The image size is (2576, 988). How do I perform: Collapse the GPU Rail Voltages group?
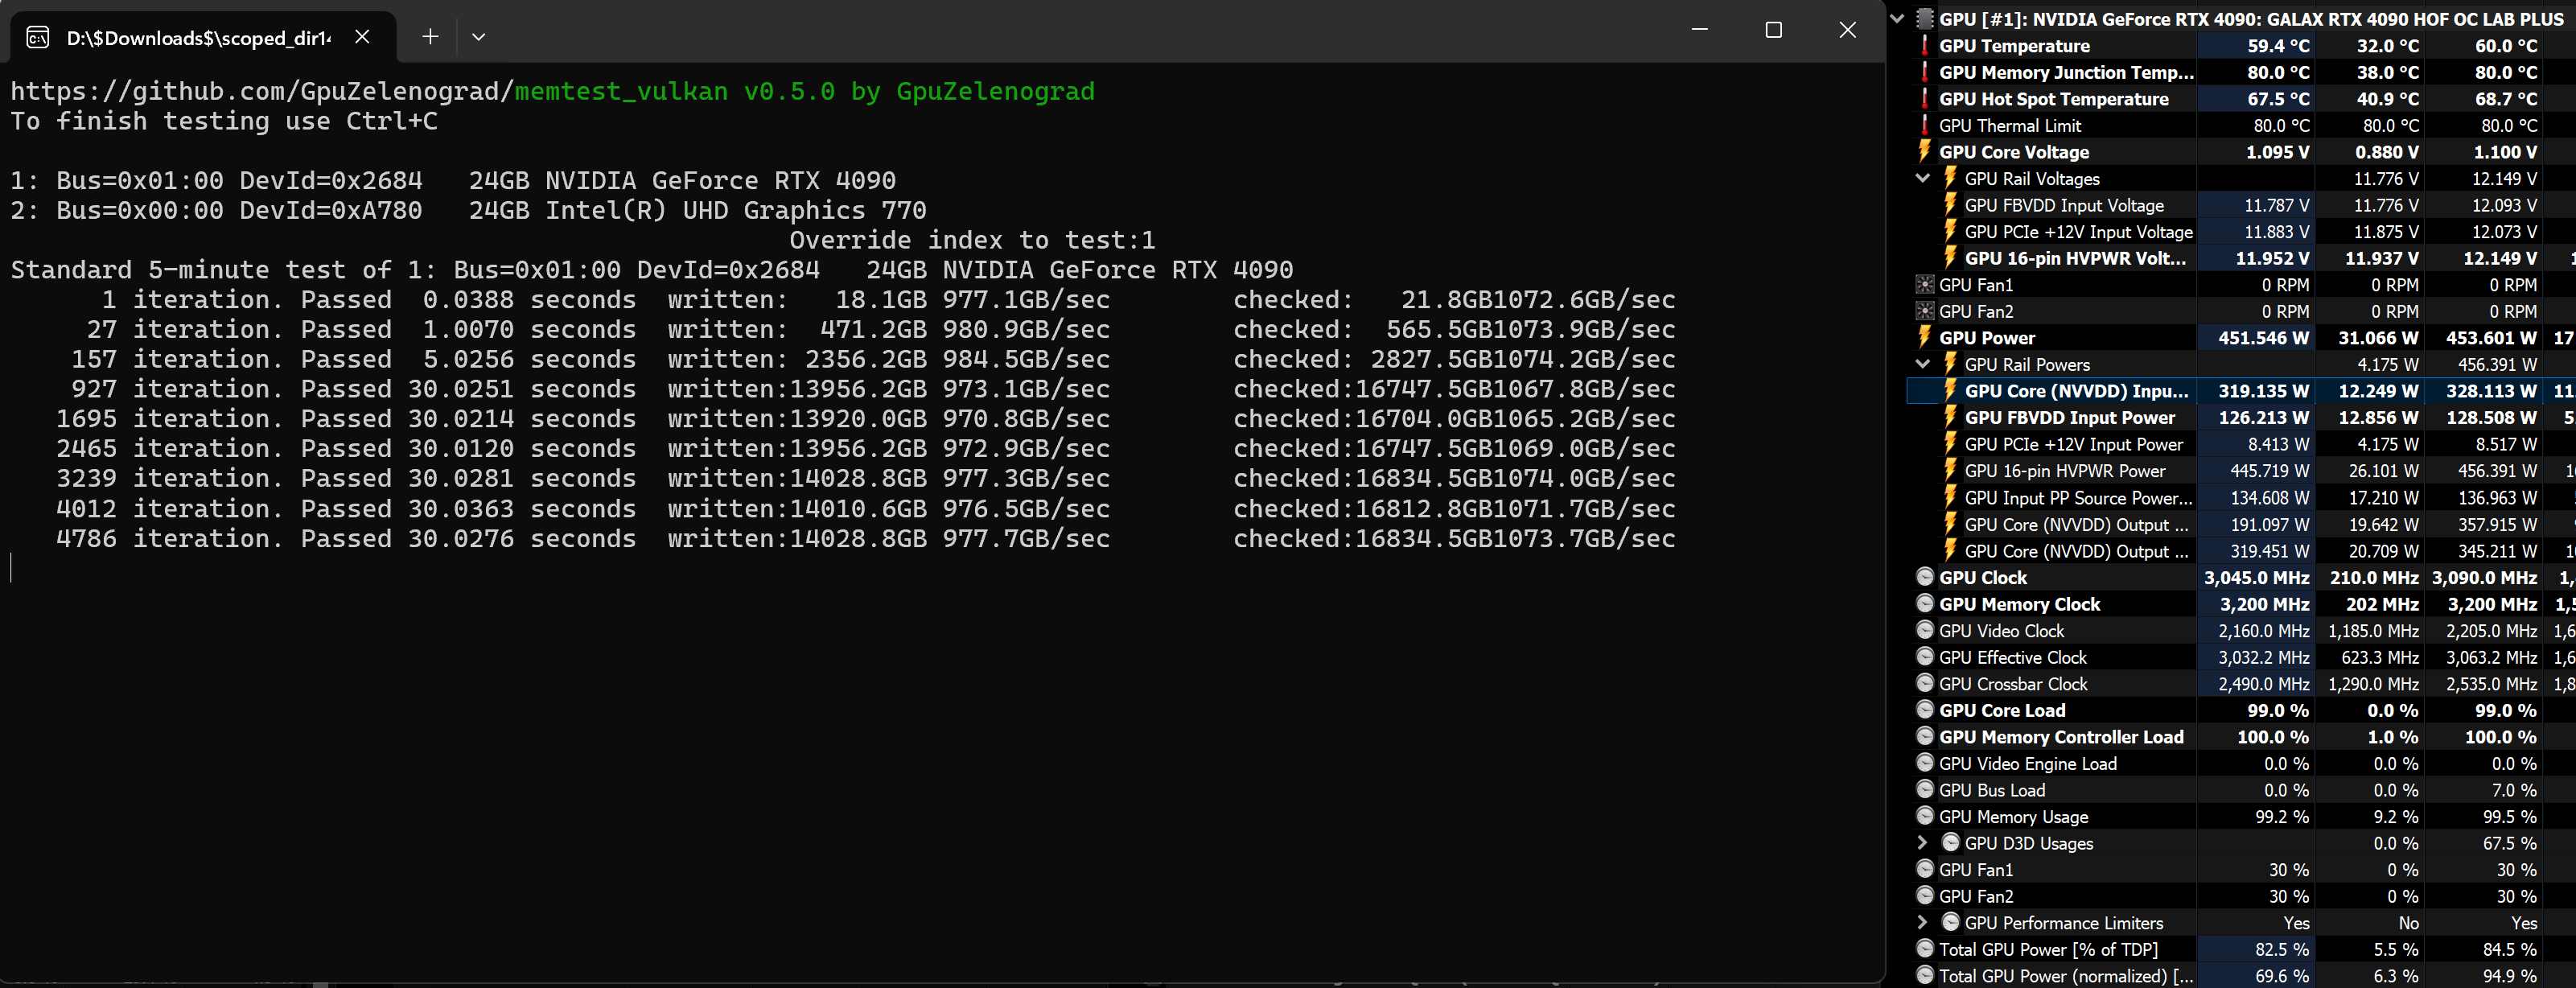click(1922, 178)
